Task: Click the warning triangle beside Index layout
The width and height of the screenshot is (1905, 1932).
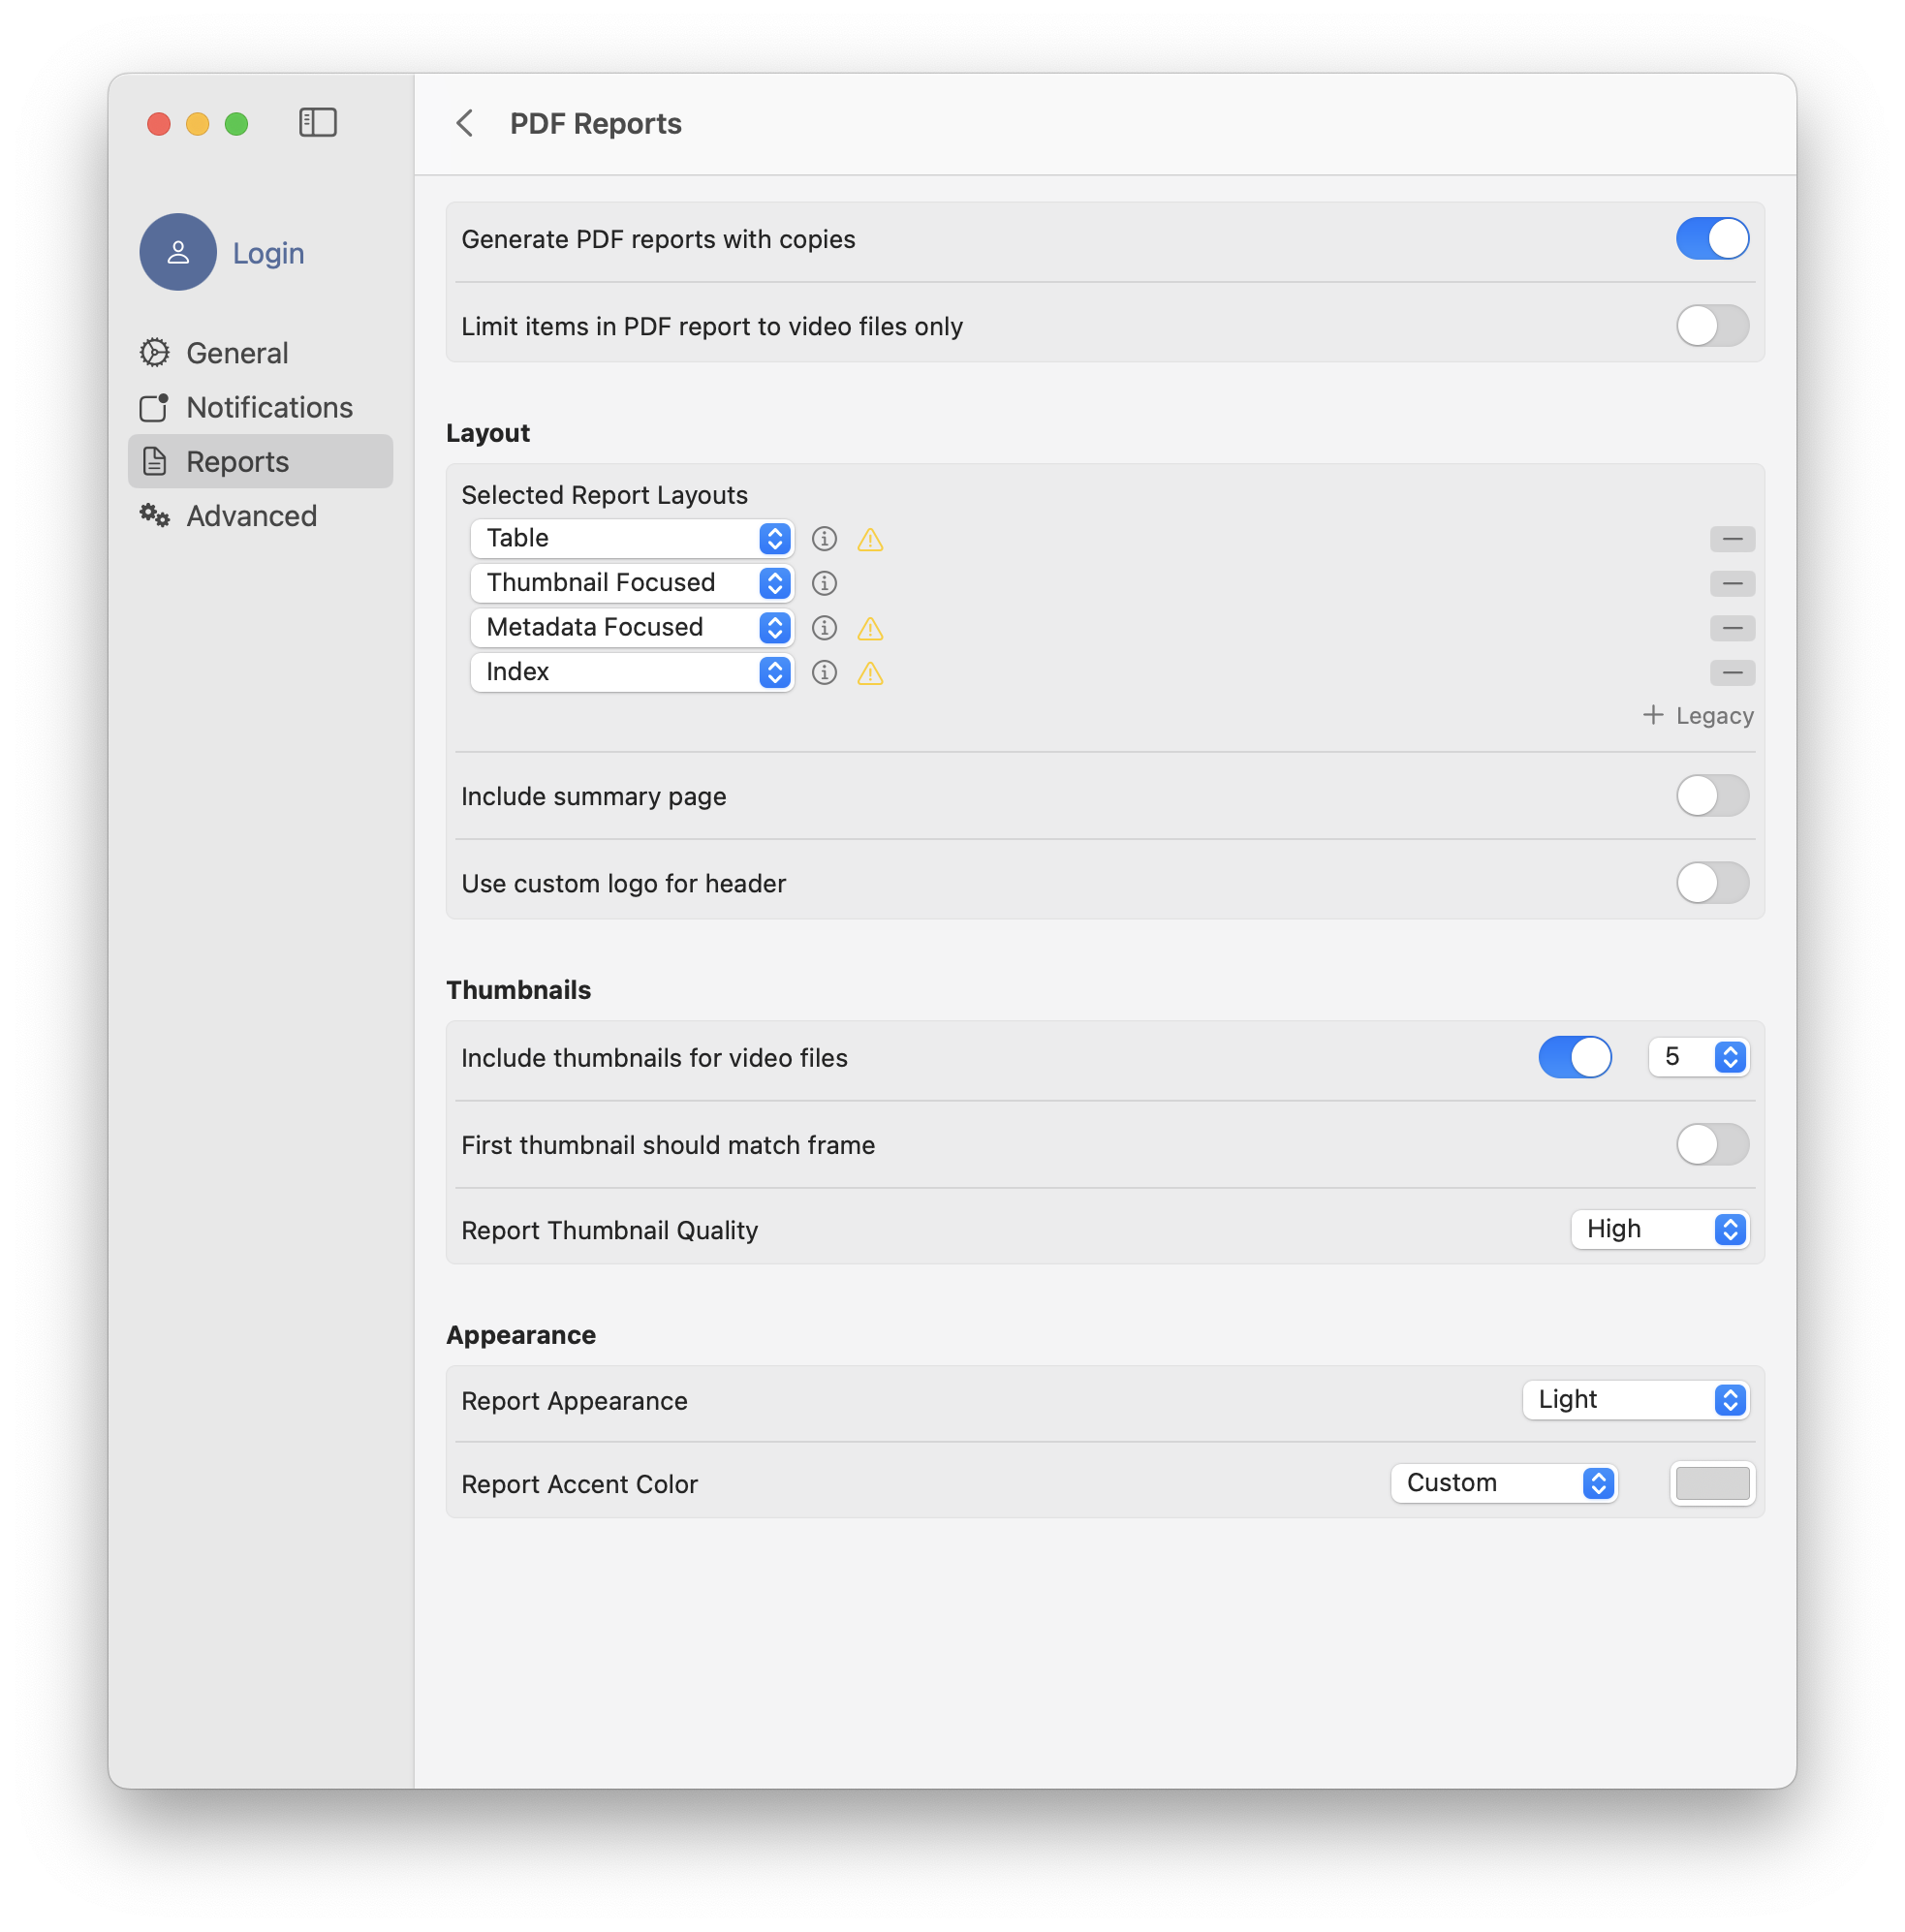Action: [x=870, y=673]
